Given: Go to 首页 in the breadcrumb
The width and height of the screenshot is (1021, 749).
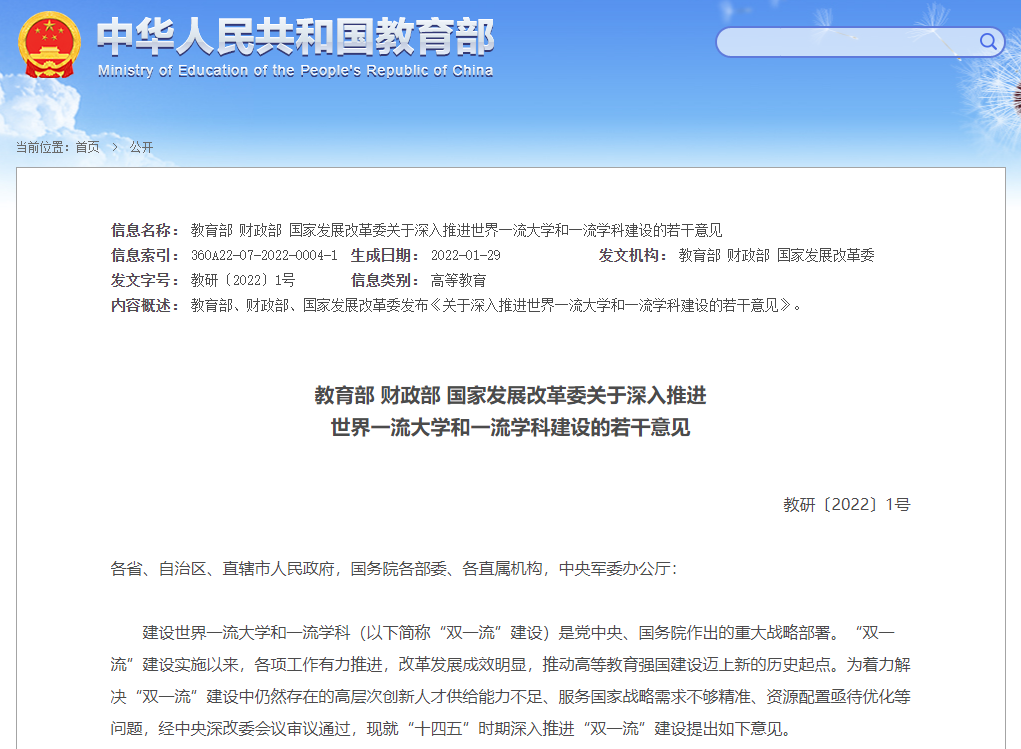Looking at the screenshot, I should [x=88, y=147].
